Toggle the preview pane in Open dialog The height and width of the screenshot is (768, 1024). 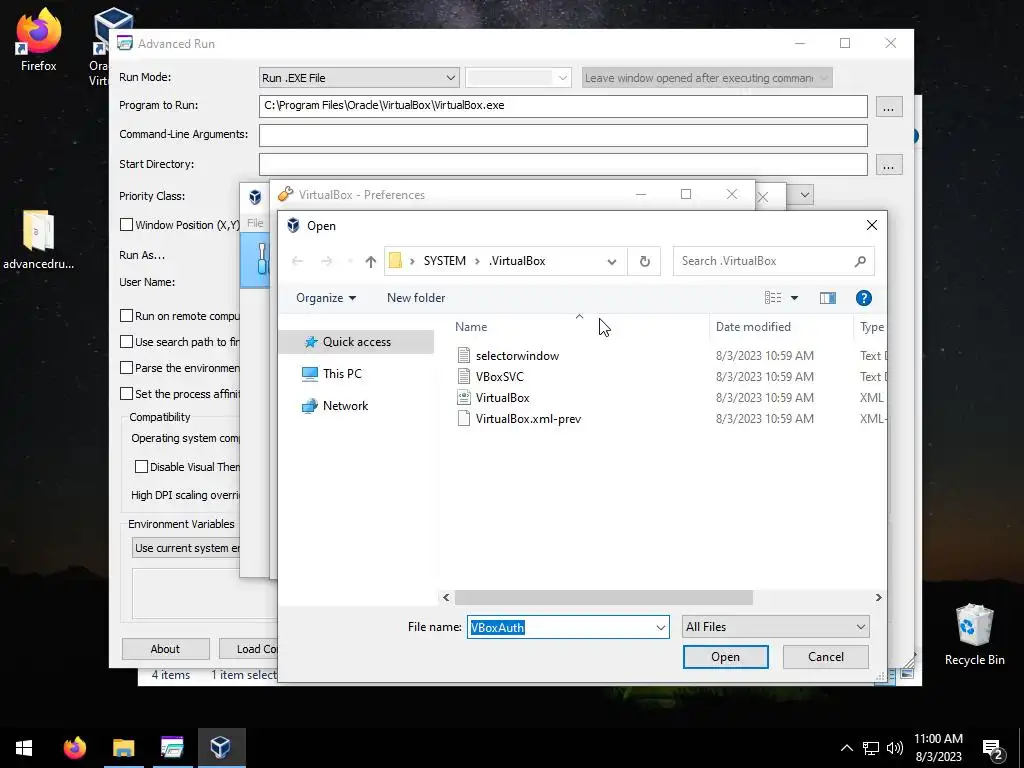coord(827,298)
